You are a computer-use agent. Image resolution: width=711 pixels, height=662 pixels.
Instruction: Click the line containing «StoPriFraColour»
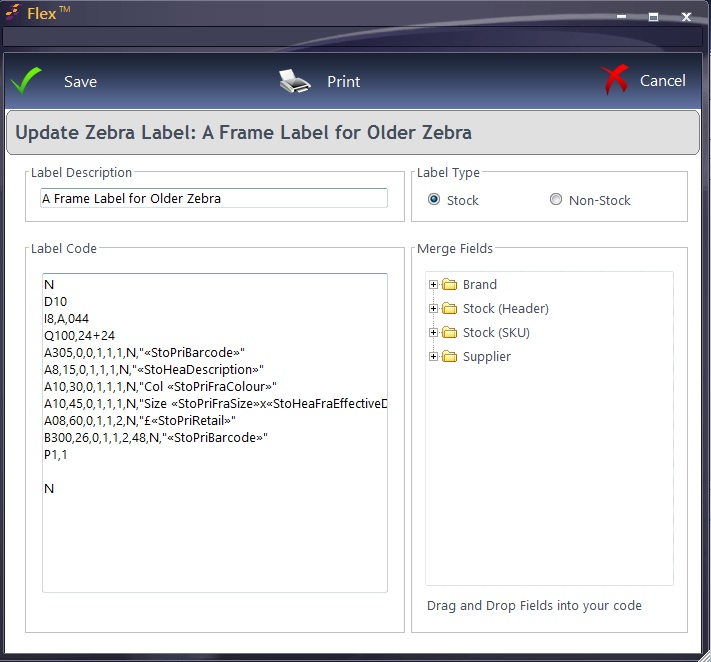coord(160,387)
